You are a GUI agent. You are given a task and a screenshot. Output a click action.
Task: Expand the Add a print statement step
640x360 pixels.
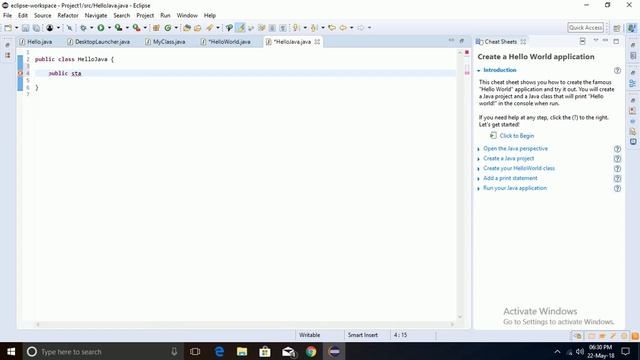tap(479, 179)
